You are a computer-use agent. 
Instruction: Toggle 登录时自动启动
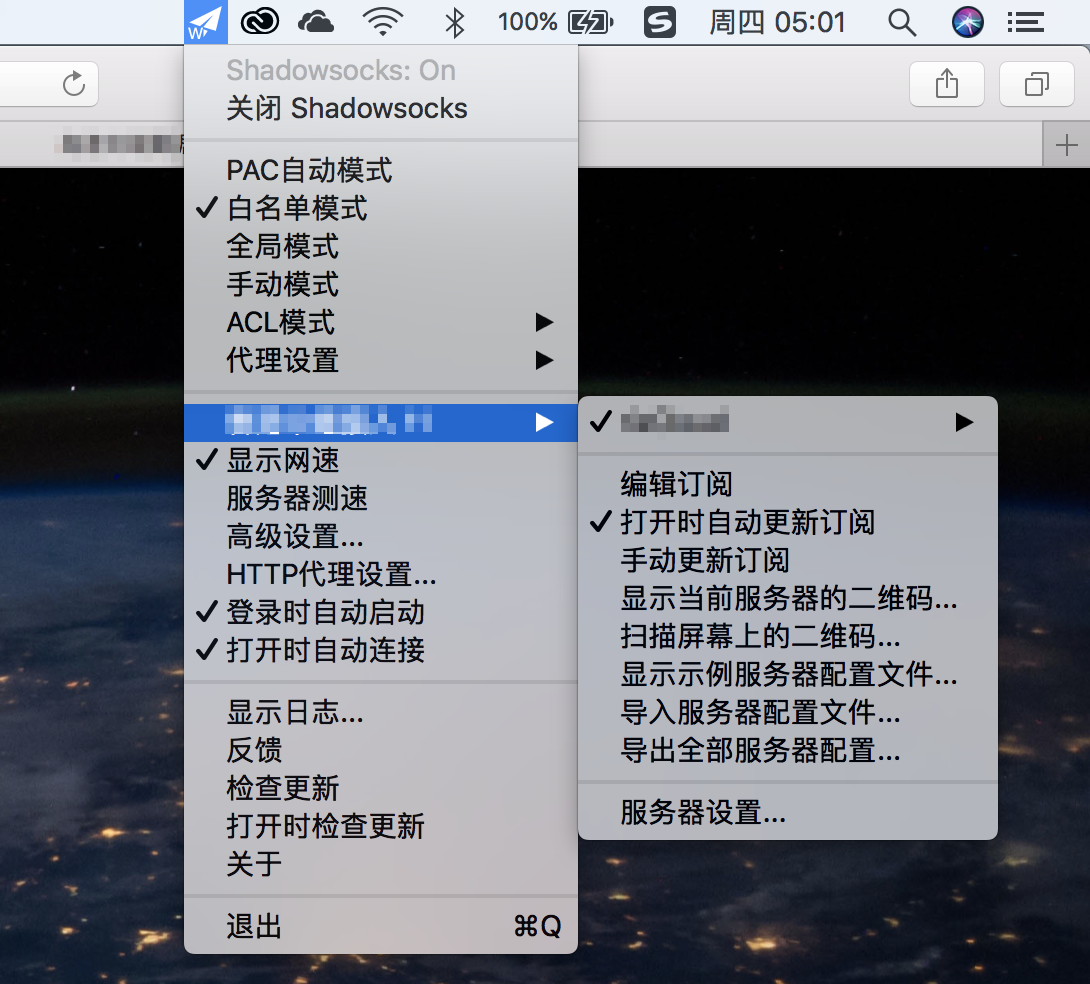[381, 612]
